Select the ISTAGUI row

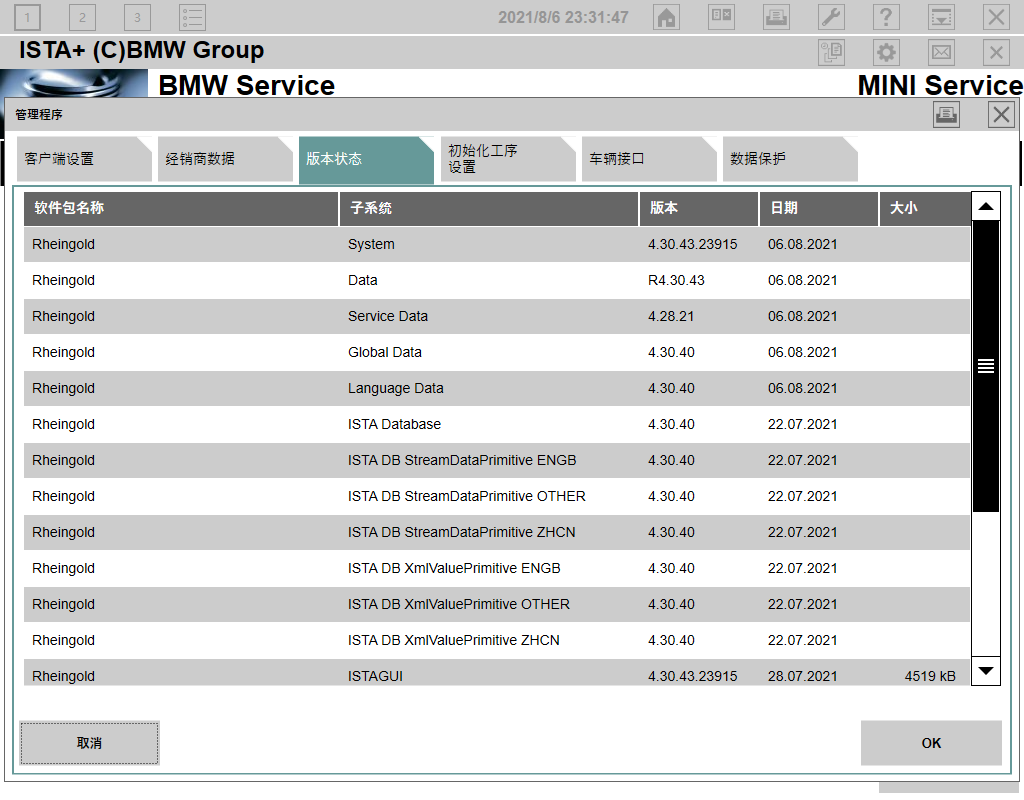[x=497, y=673]
